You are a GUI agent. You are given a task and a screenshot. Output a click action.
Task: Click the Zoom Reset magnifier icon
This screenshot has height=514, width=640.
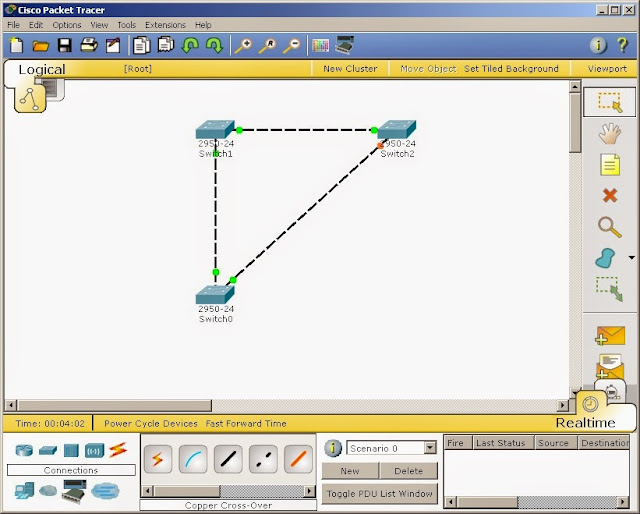pos(268,45)
